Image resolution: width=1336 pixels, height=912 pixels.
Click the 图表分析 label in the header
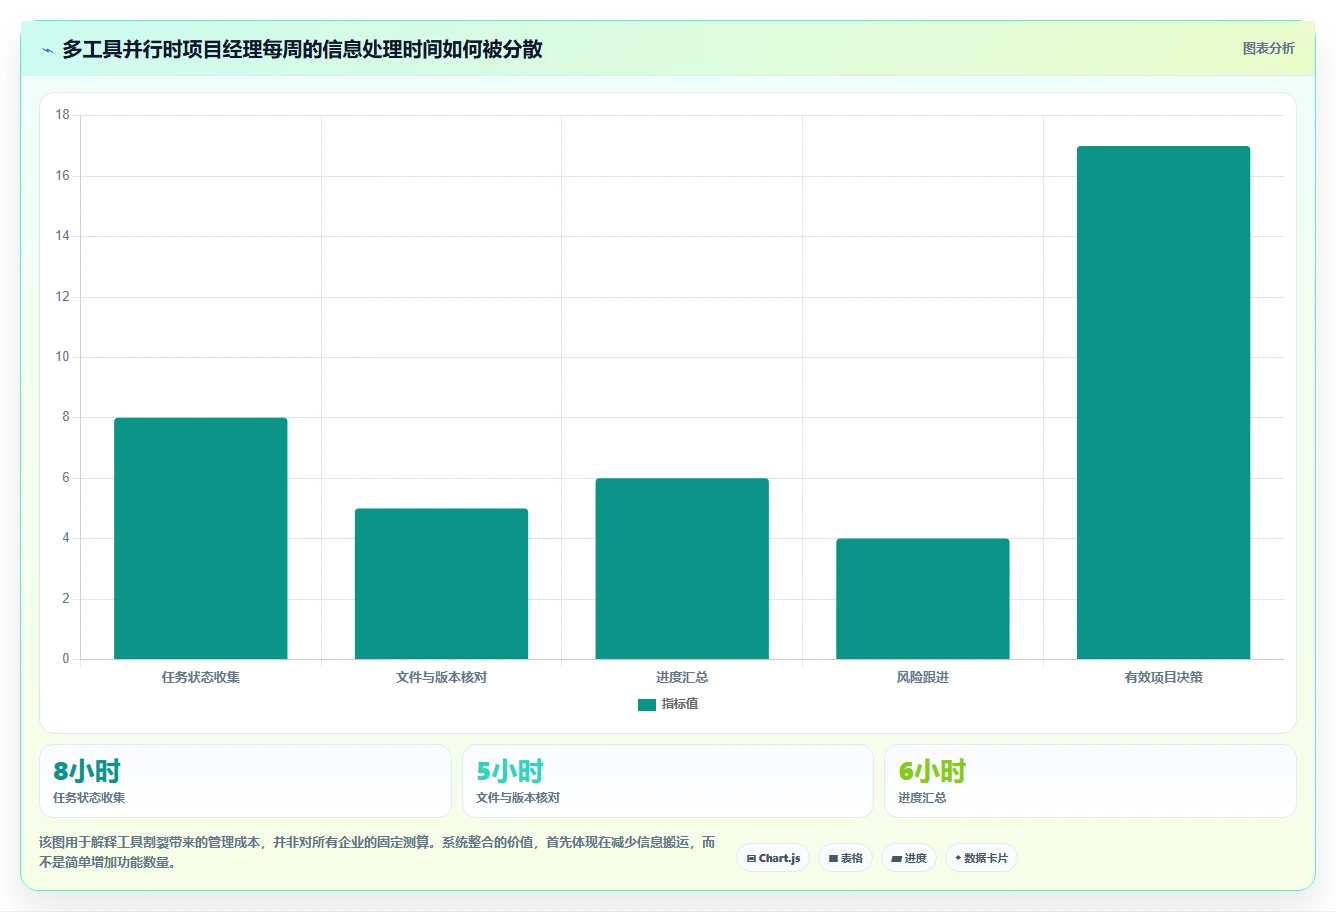[1268, 48]
